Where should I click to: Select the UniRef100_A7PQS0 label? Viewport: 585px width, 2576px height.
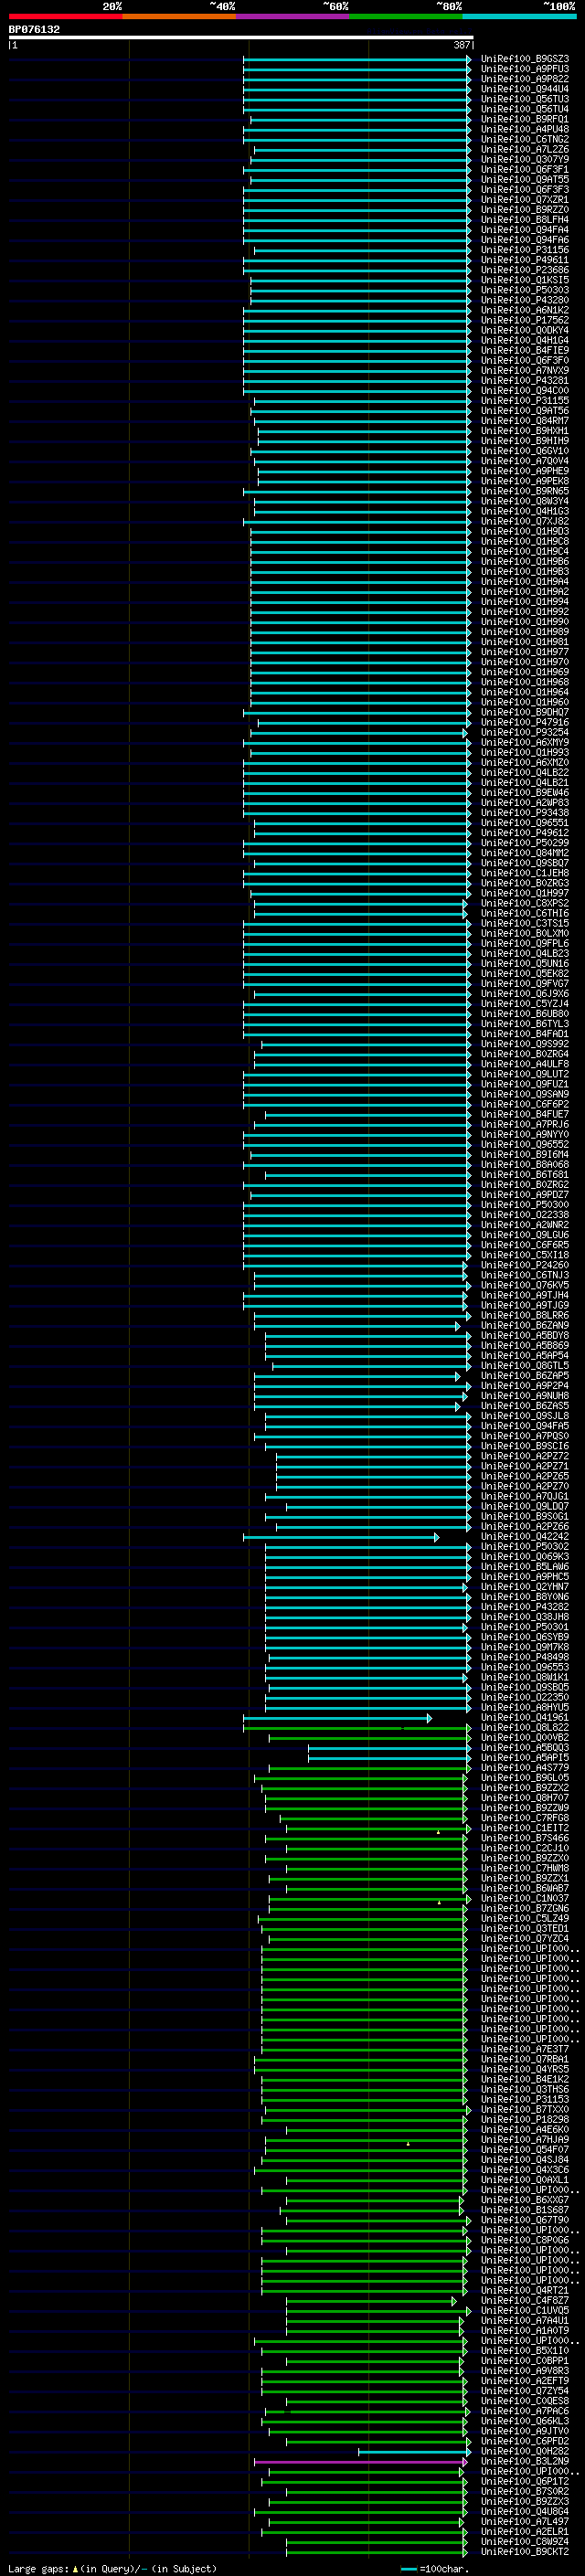(x=525, y=1436)
